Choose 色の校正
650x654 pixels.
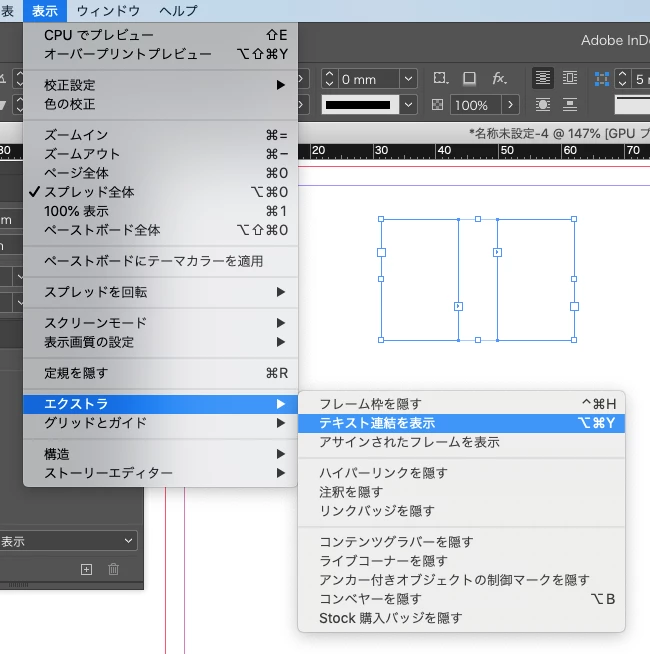[x=161, y=104]
